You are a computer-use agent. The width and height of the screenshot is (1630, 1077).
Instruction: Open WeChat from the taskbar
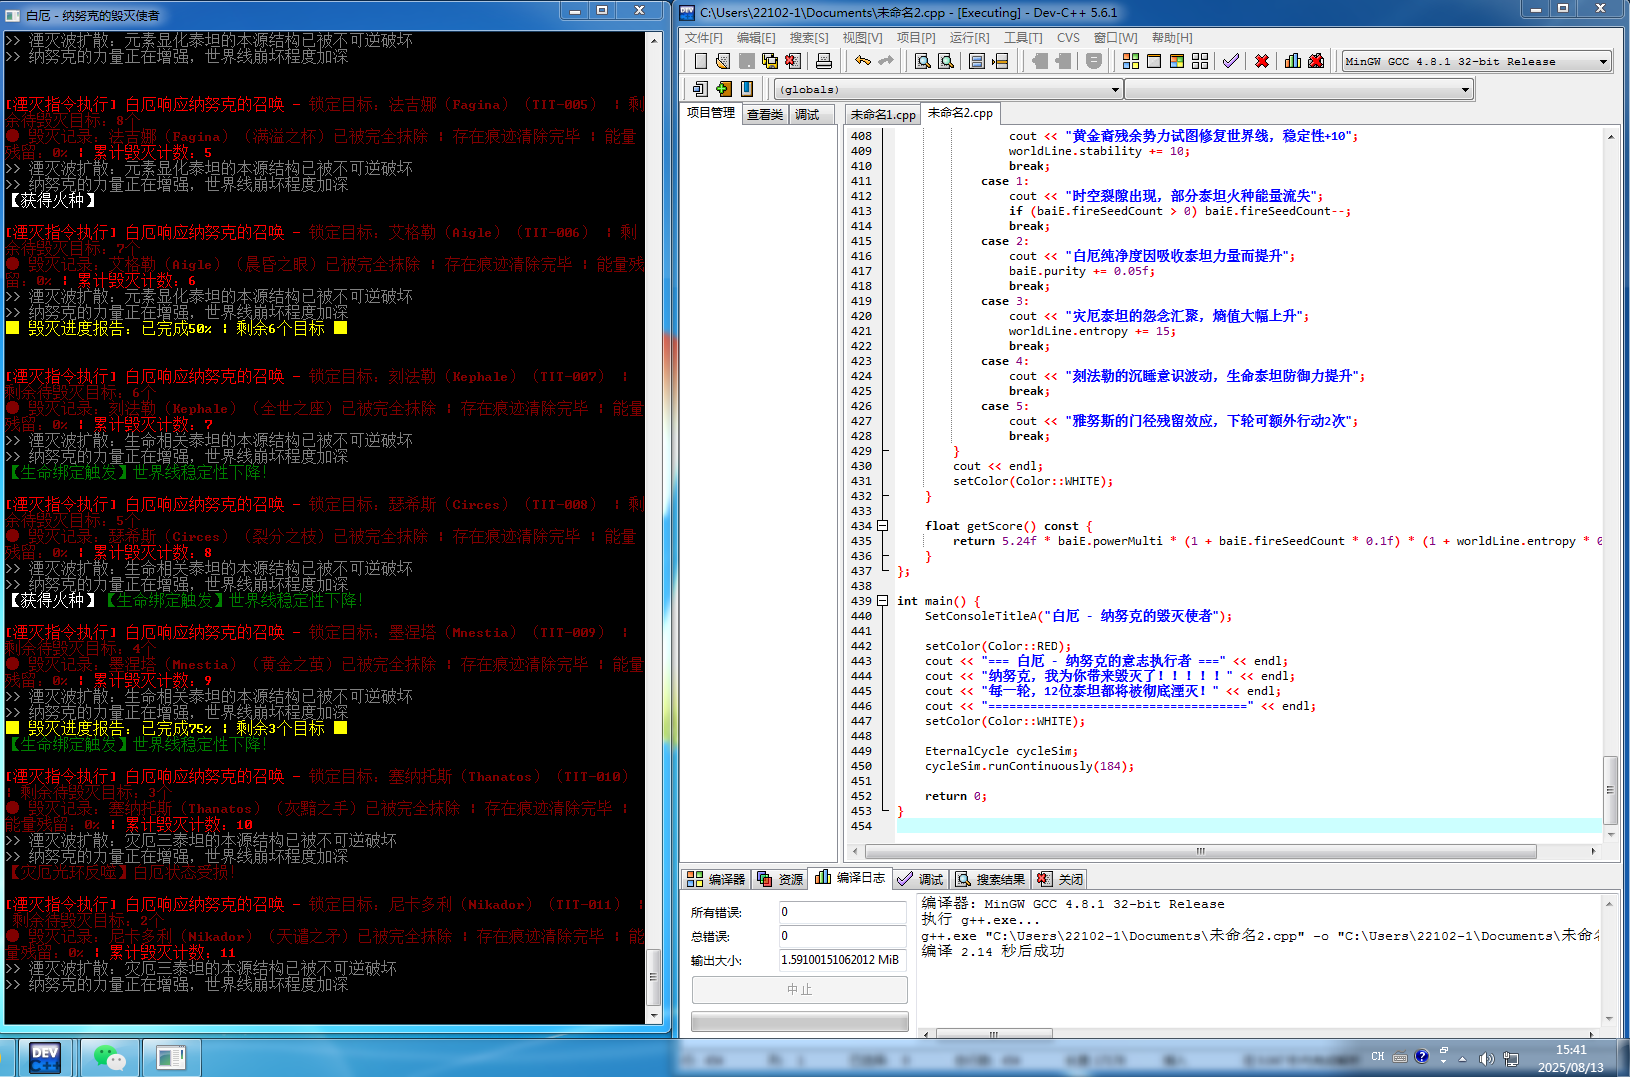[x=109, y=1058]
